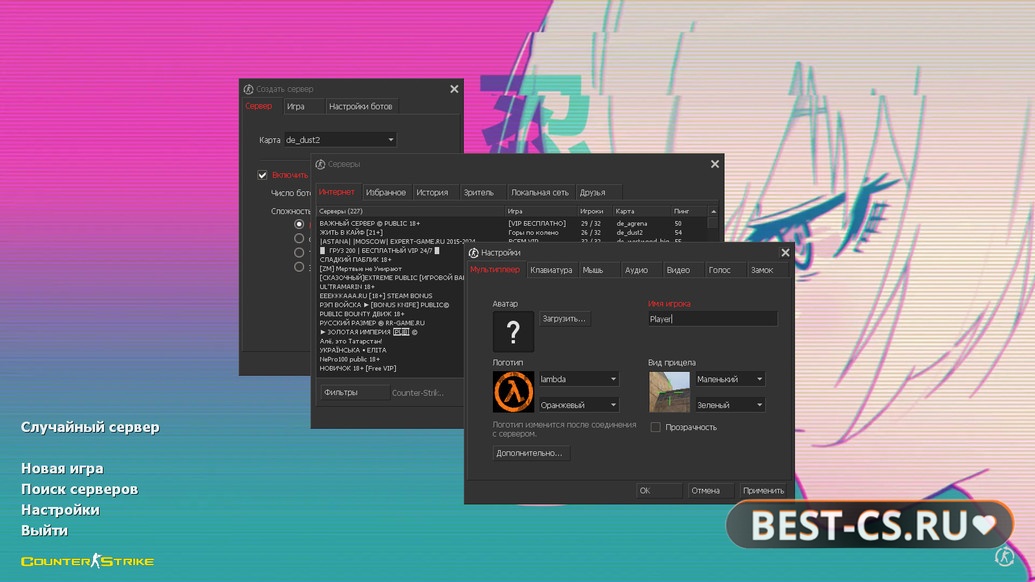Click Выйти in main menu

(x=44, y=531)
